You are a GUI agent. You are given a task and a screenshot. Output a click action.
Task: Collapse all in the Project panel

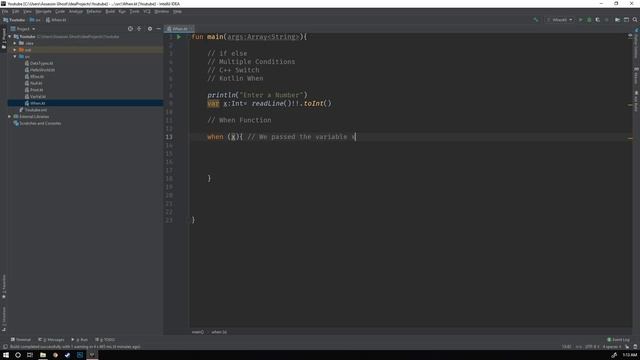click(139, 29)
